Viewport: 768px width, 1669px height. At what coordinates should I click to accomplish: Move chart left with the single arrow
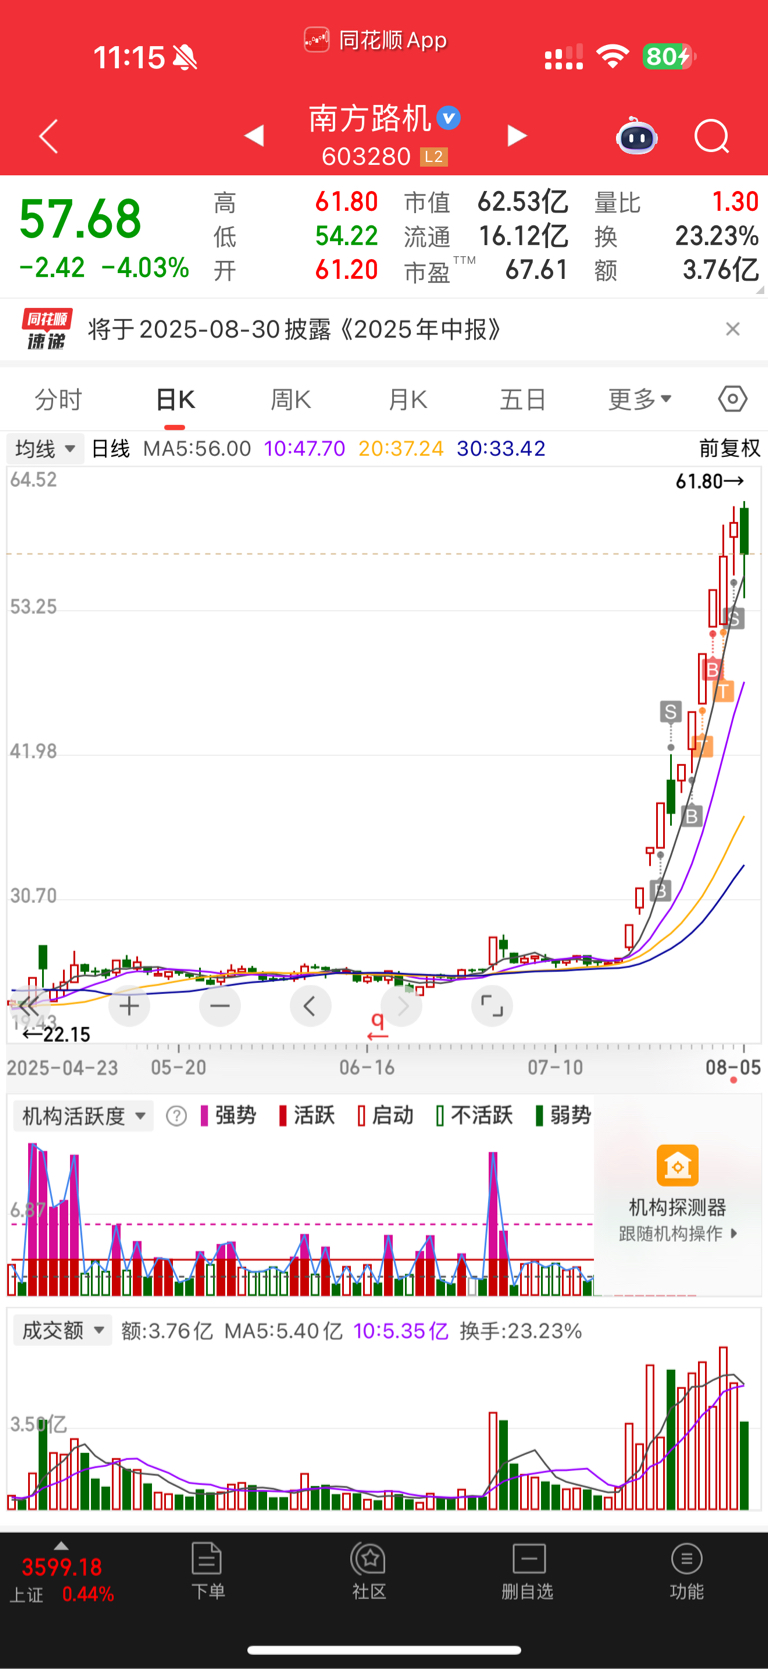310,1006
